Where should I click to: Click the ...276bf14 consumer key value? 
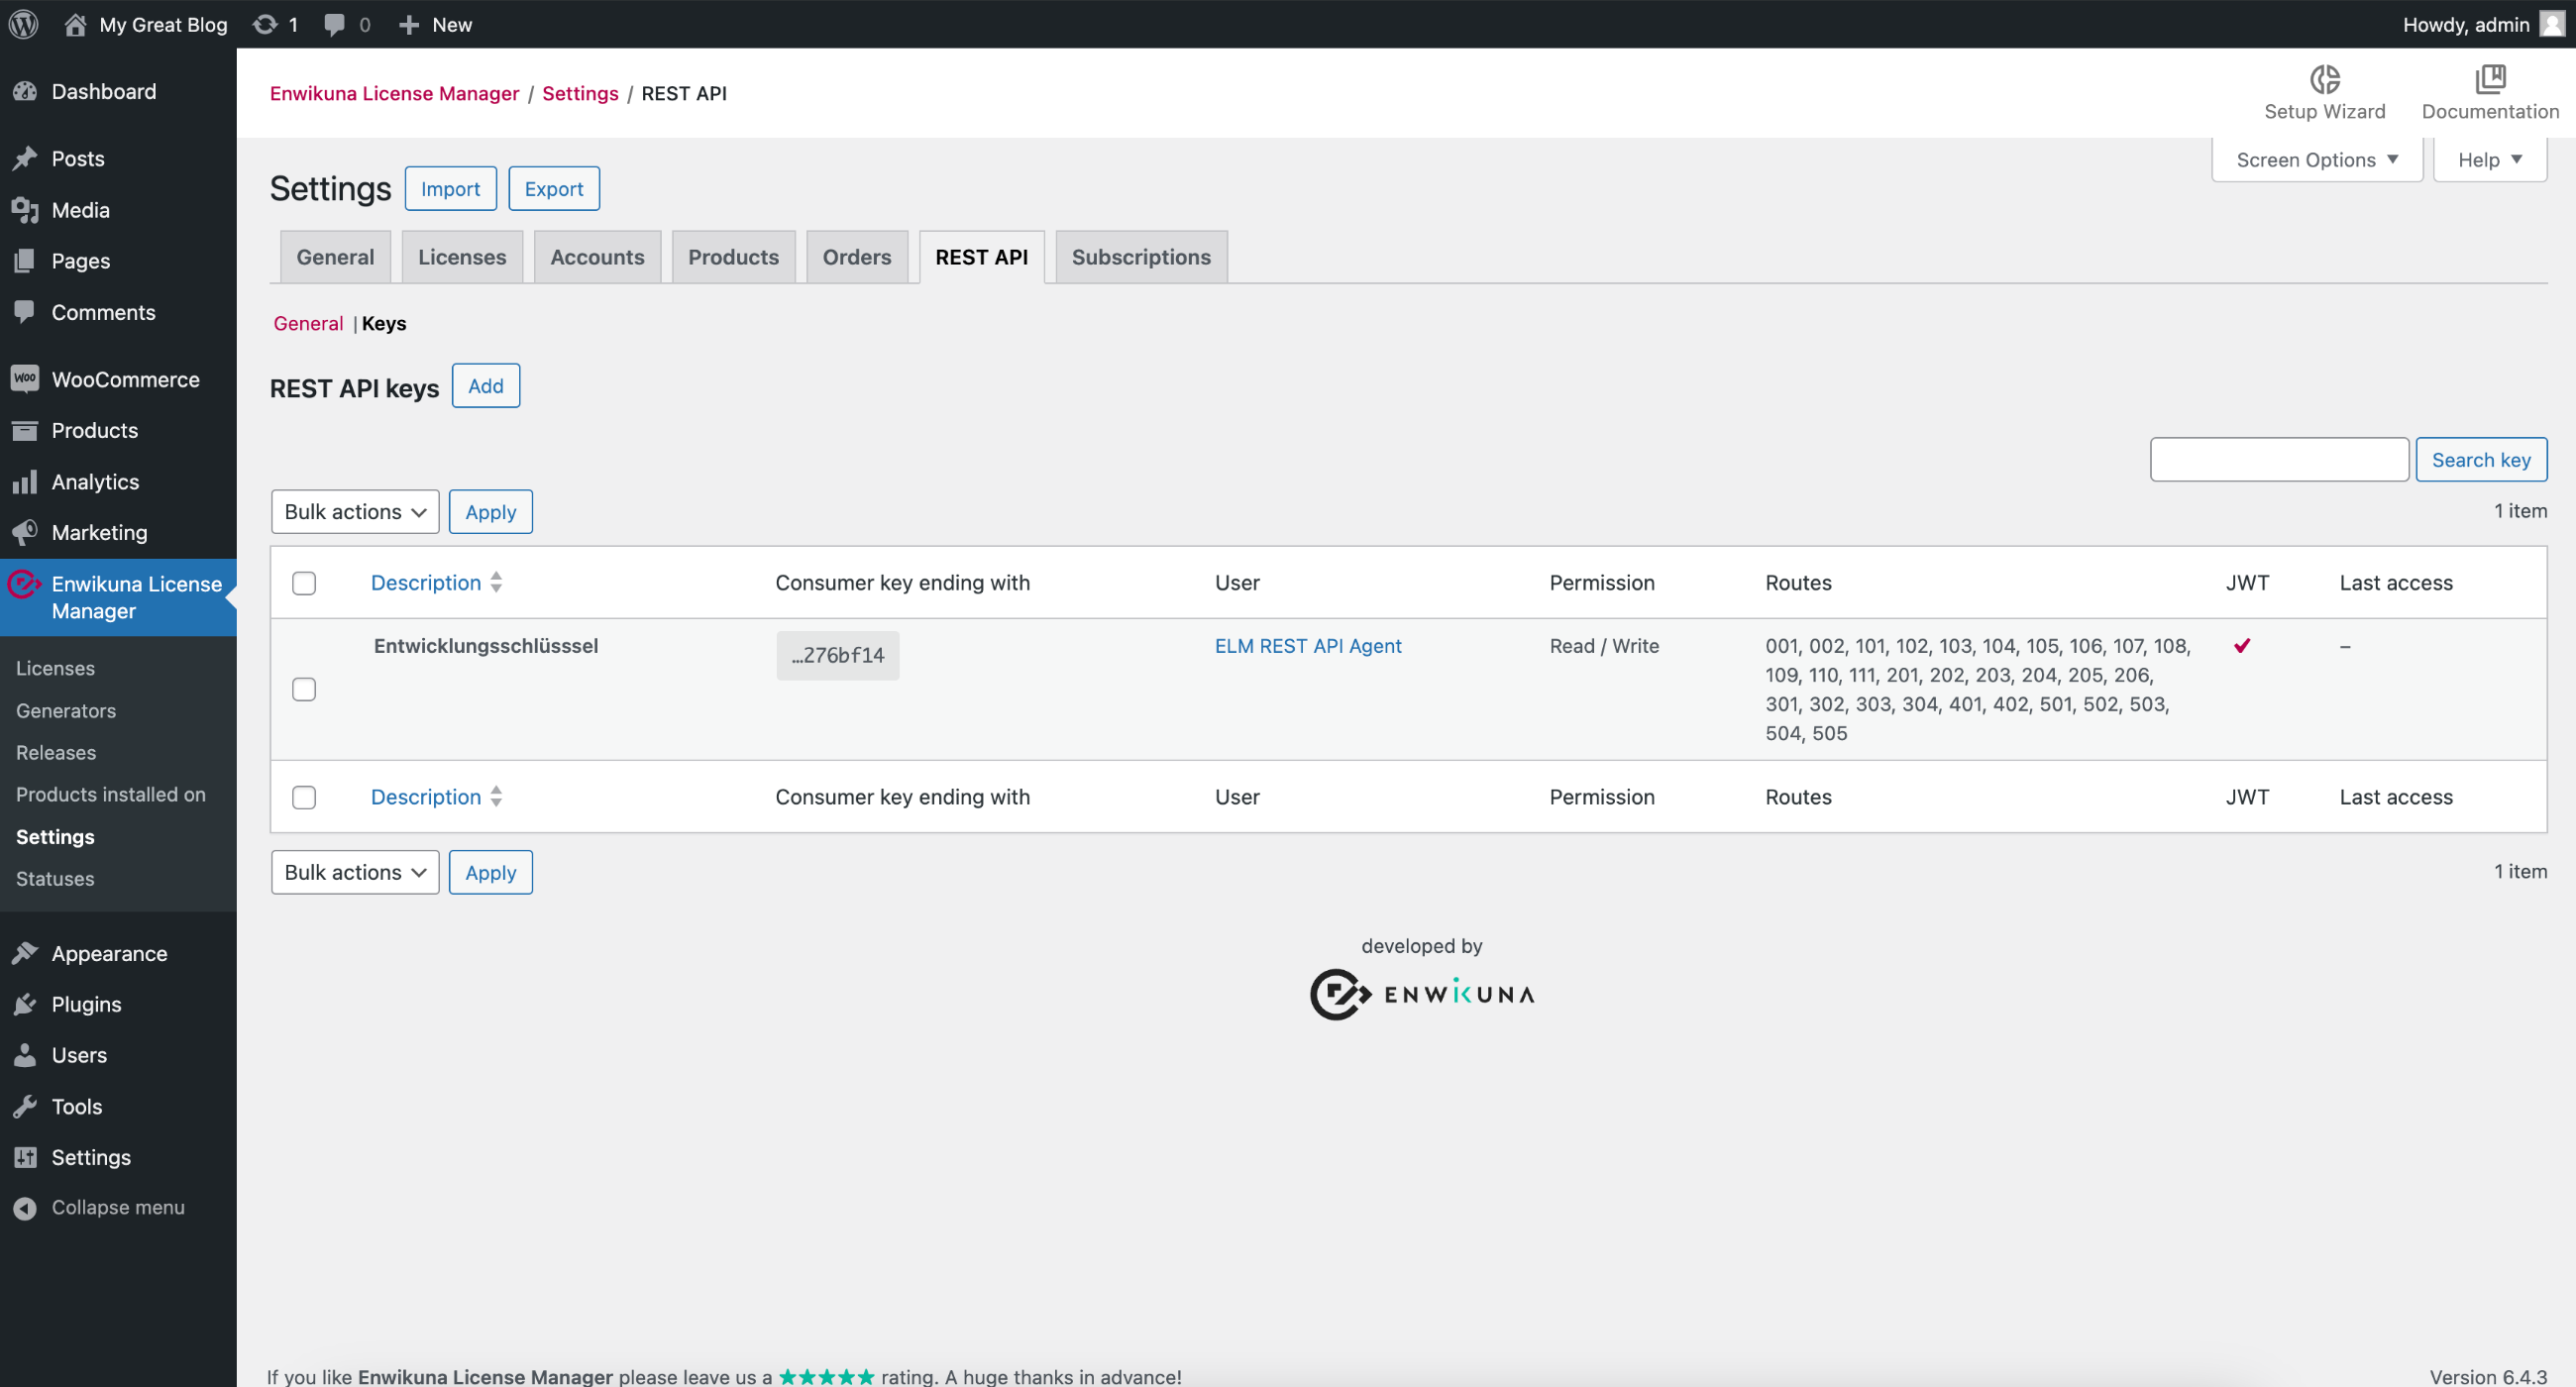click(837, 655)
